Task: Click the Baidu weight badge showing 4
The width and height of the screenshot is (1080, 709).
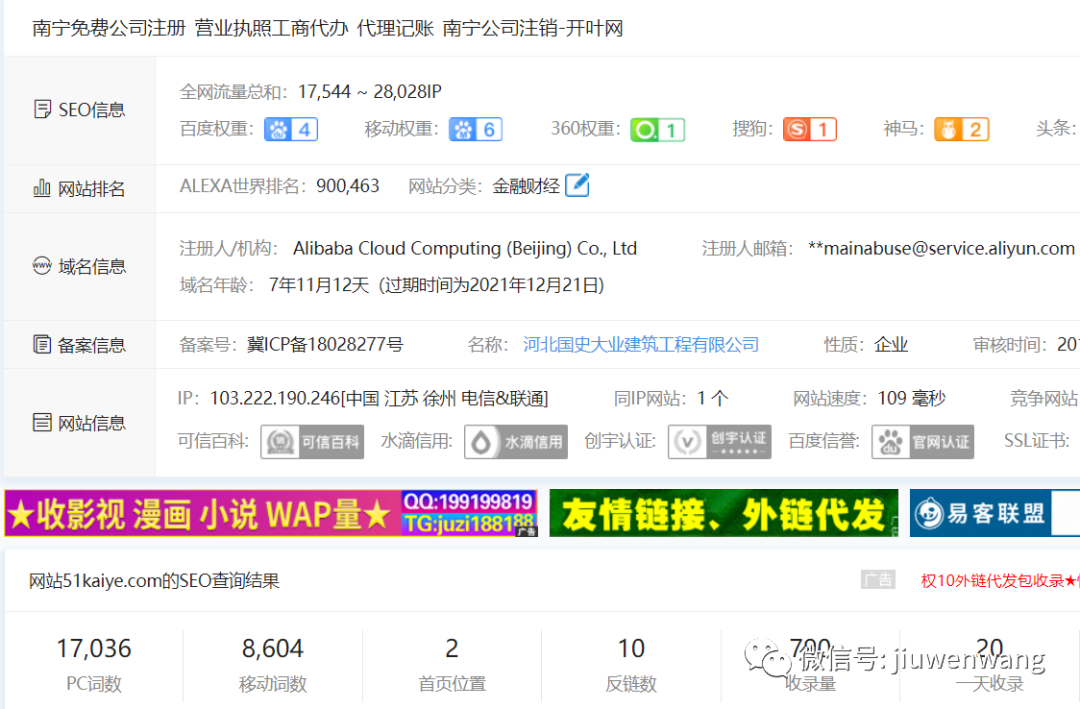Action: pyautogui.click(x=291, y=130)
